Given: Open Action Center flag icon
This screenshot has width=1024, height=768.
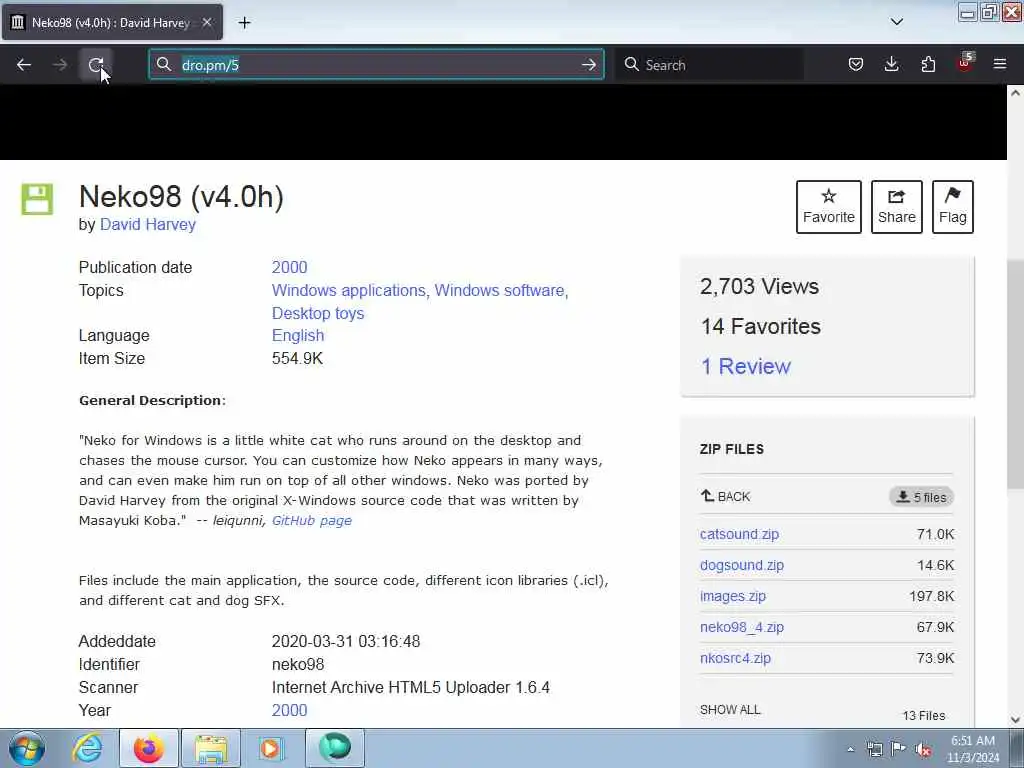Looking at the screenshot, I should [x=899, y=749].
